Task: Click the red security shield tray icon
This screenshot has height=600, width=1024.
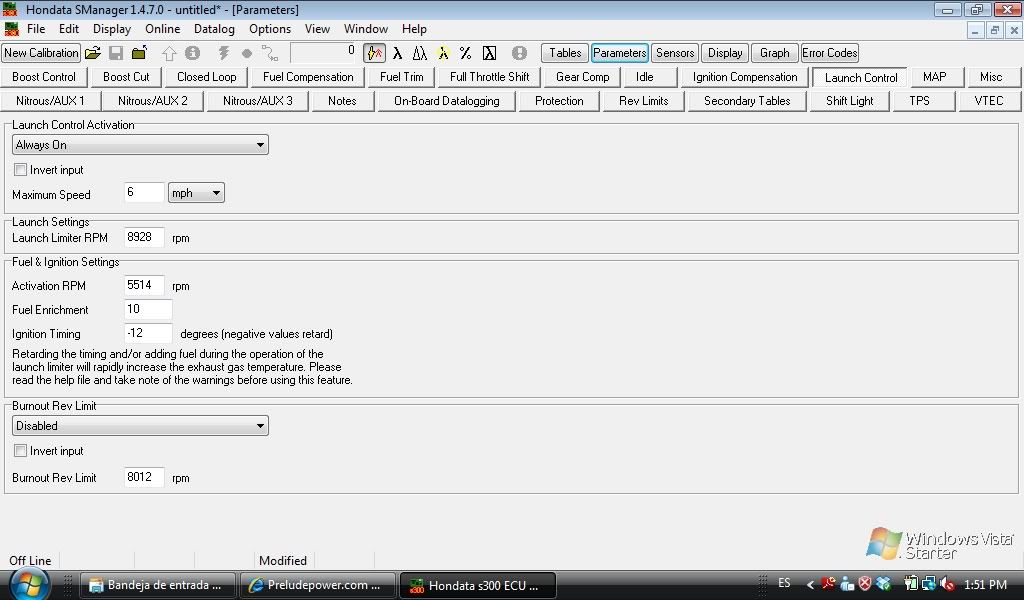Action: click(865, 584)
